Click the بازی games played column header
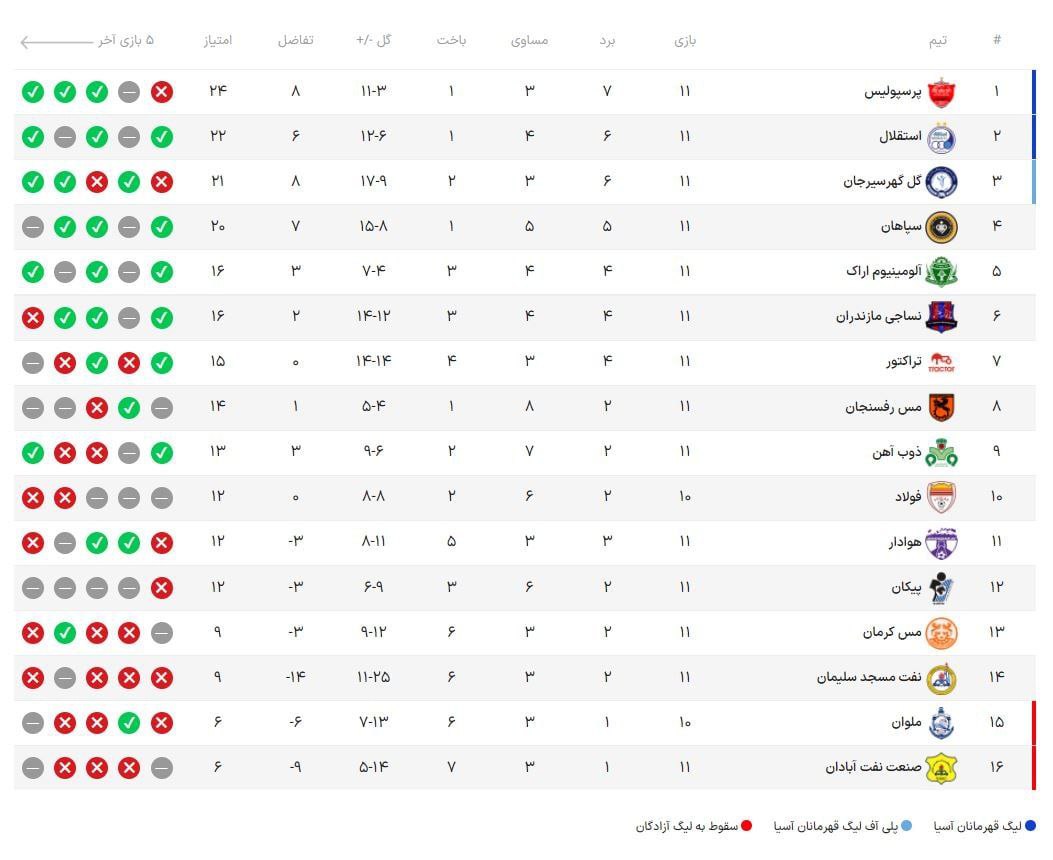Viewport: 1053px width, 860px height. 685,41
